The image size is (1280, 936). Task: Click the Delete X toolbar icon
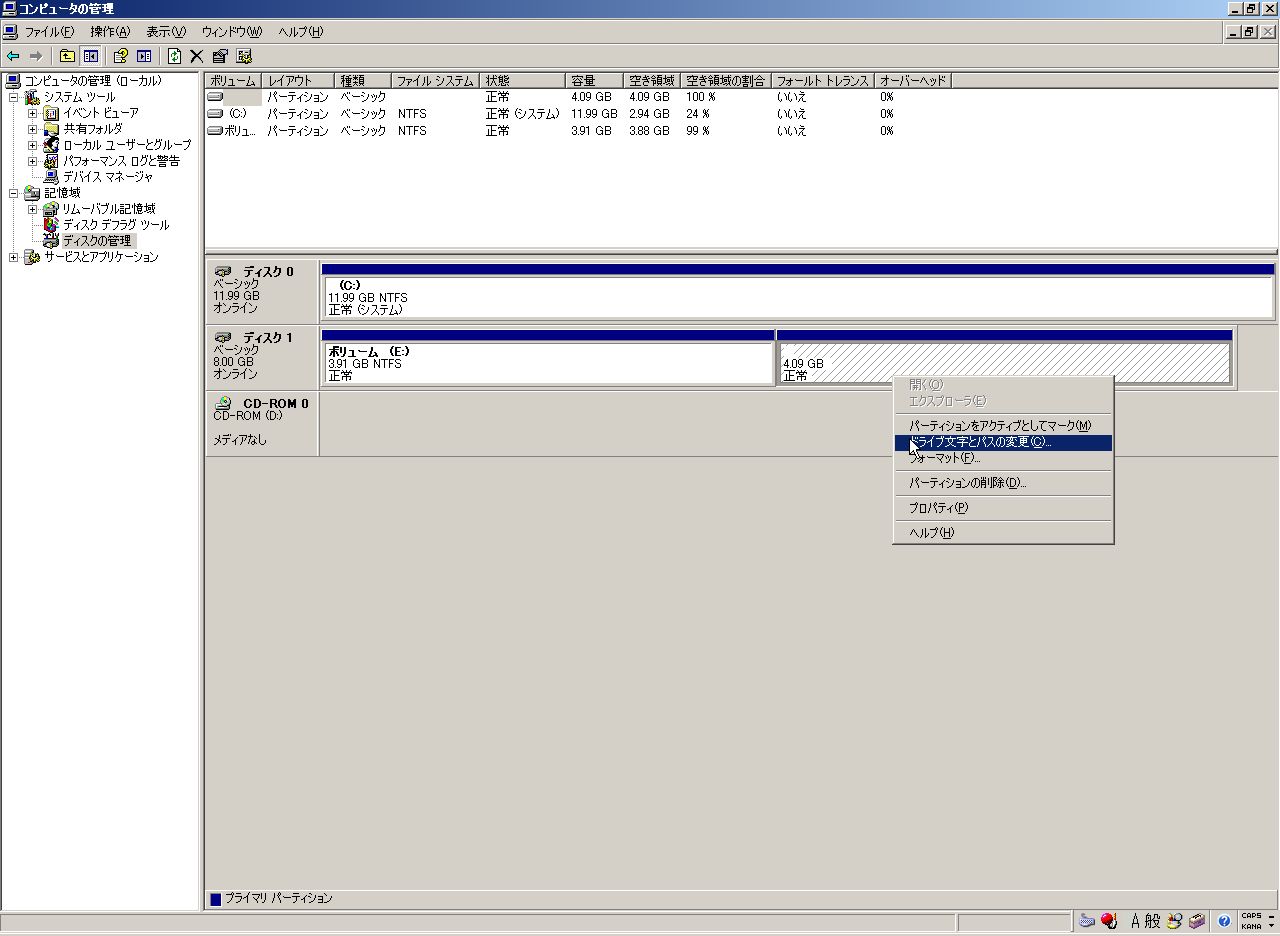click(x=197, y=56)
